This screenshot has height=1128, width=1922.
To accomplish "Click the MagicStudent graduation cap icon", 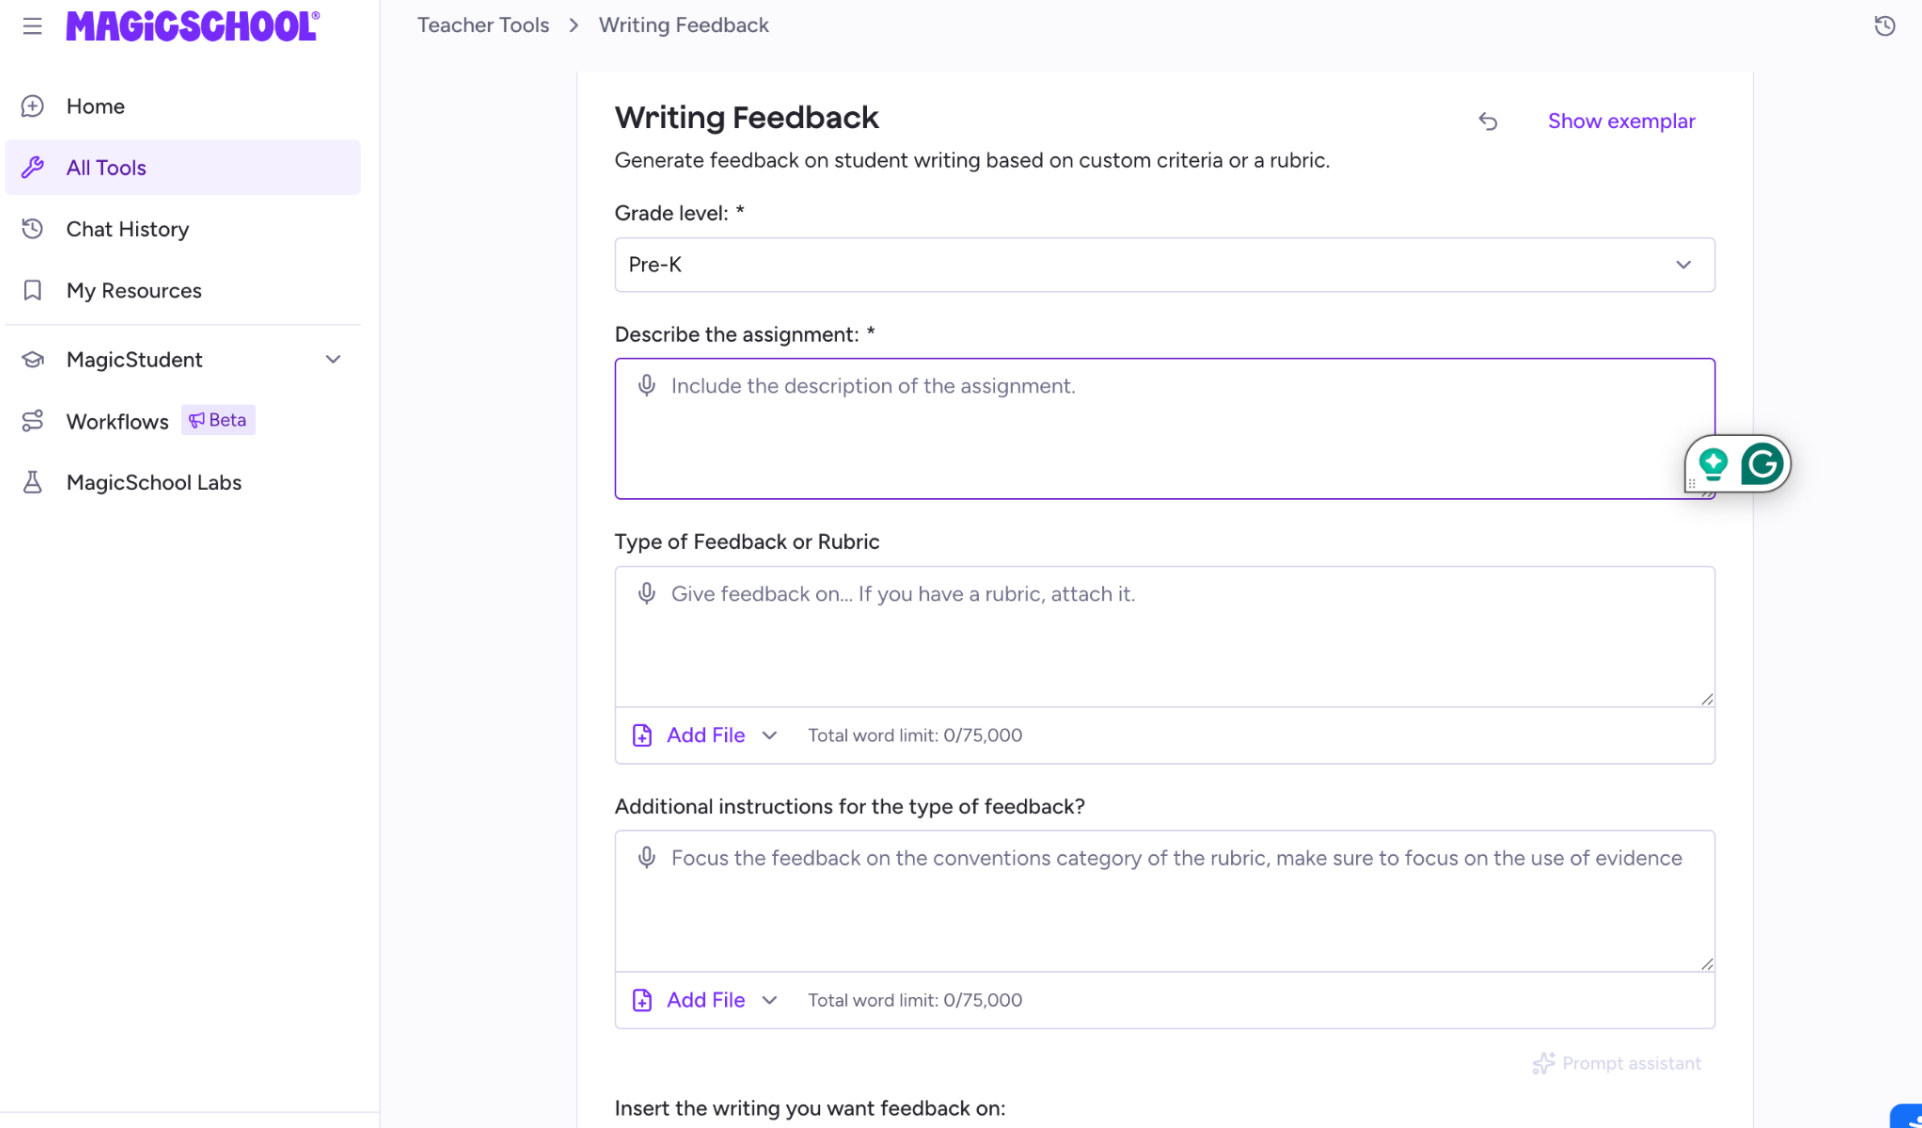I will pos(33,359).
